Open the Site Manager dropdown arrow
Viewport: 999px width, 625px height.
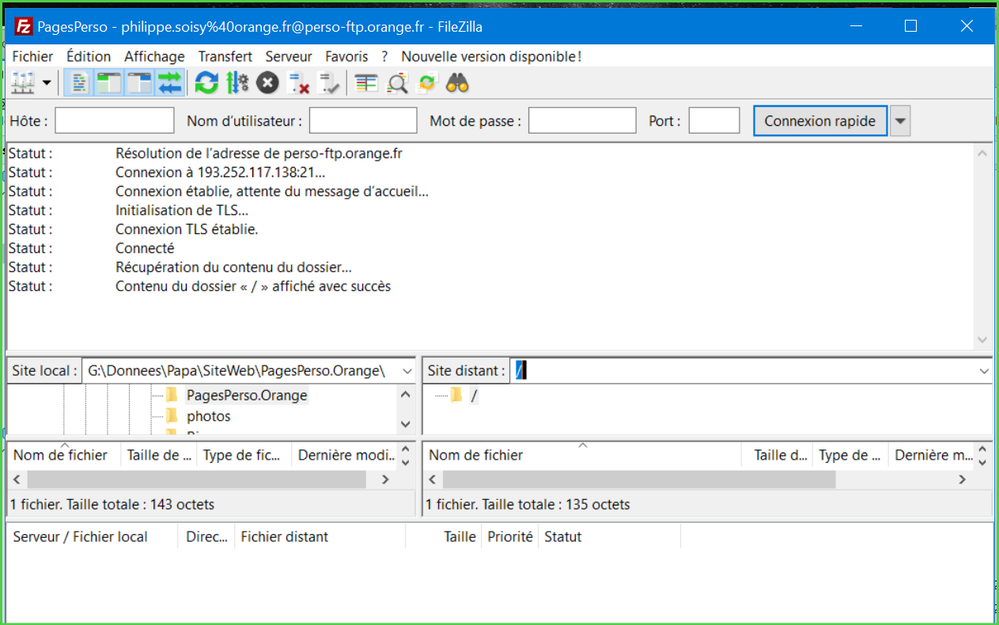coord(47,83)
